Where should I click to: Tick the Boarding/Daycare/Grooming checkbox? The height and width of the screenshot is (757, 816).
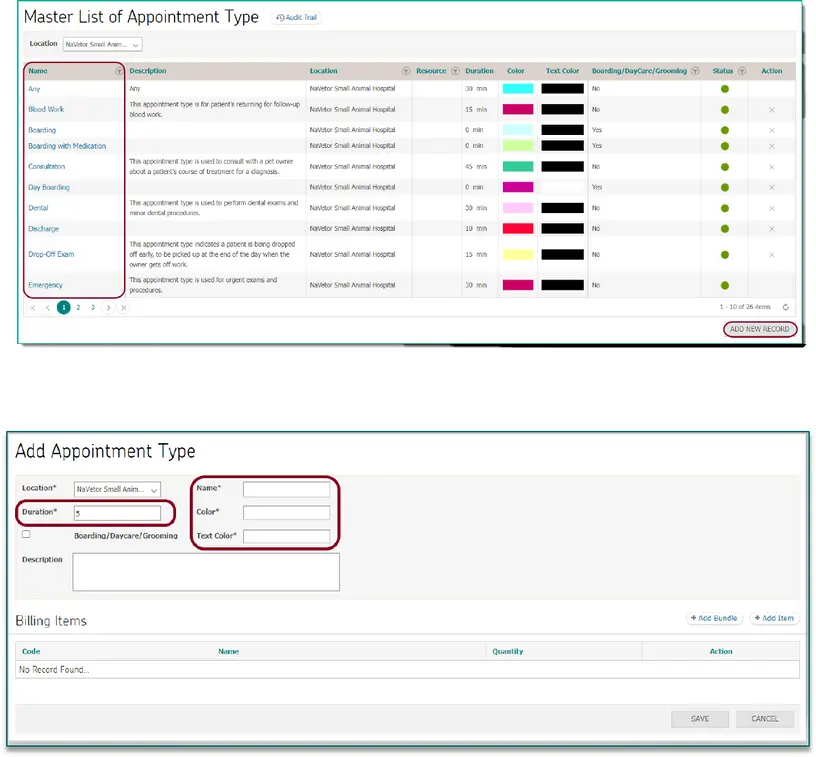pos(26,534)
